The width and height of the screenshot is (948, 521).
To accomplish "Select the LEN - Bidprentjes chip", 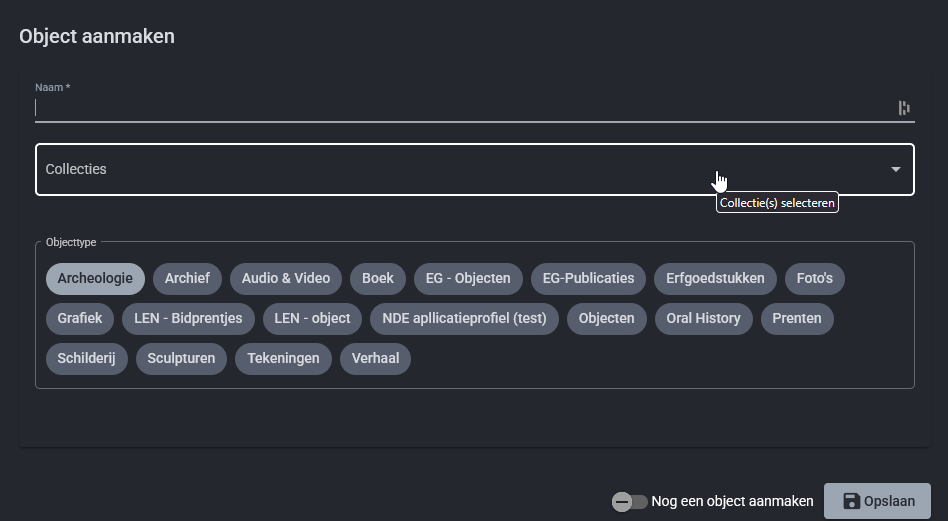I will pos(188,318).
